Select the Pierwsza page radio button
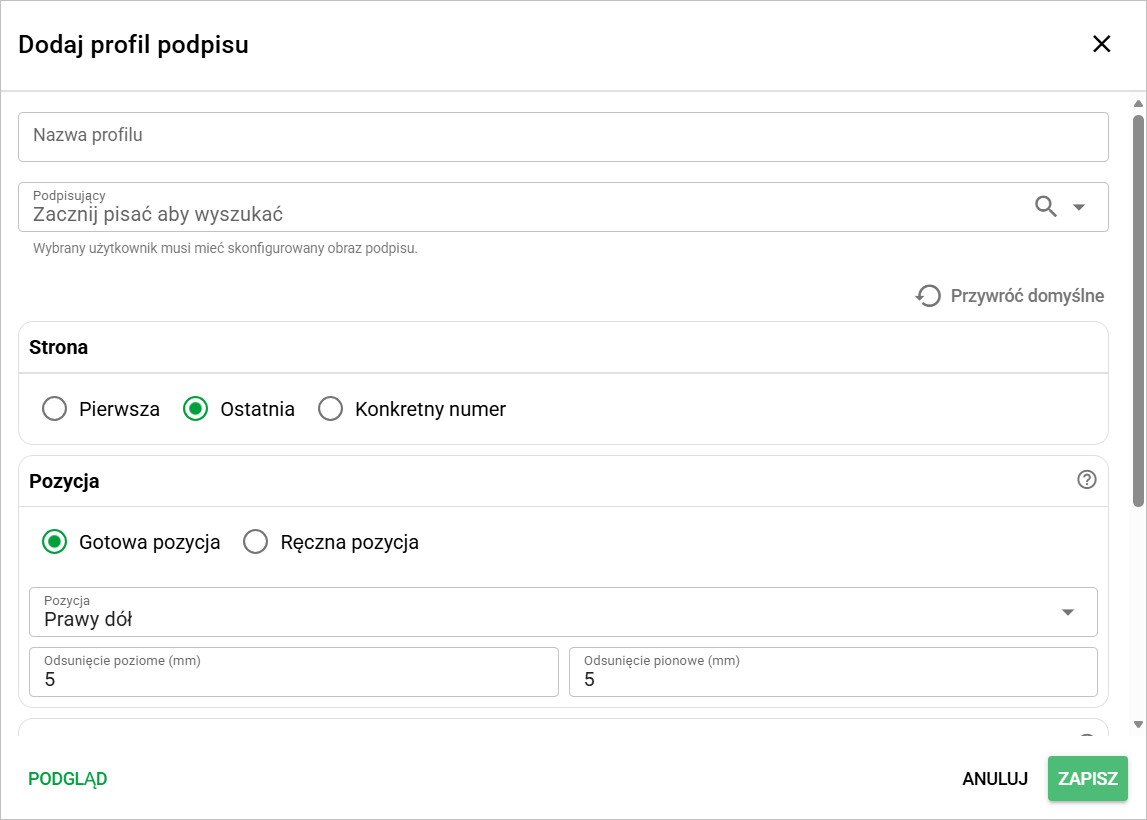This screenshot has width=1147, height=820. click(x=55, y=409)
